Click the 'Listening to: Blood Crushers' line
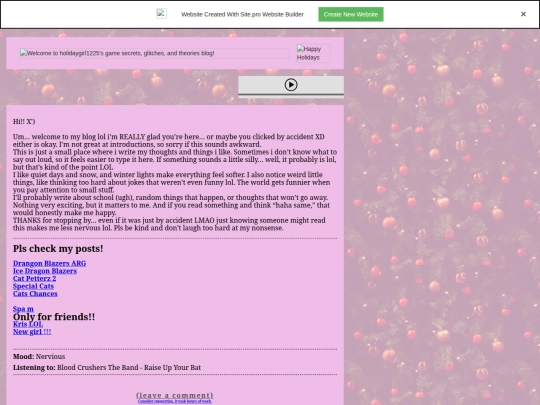540x405 pixels. pos(107,367)
